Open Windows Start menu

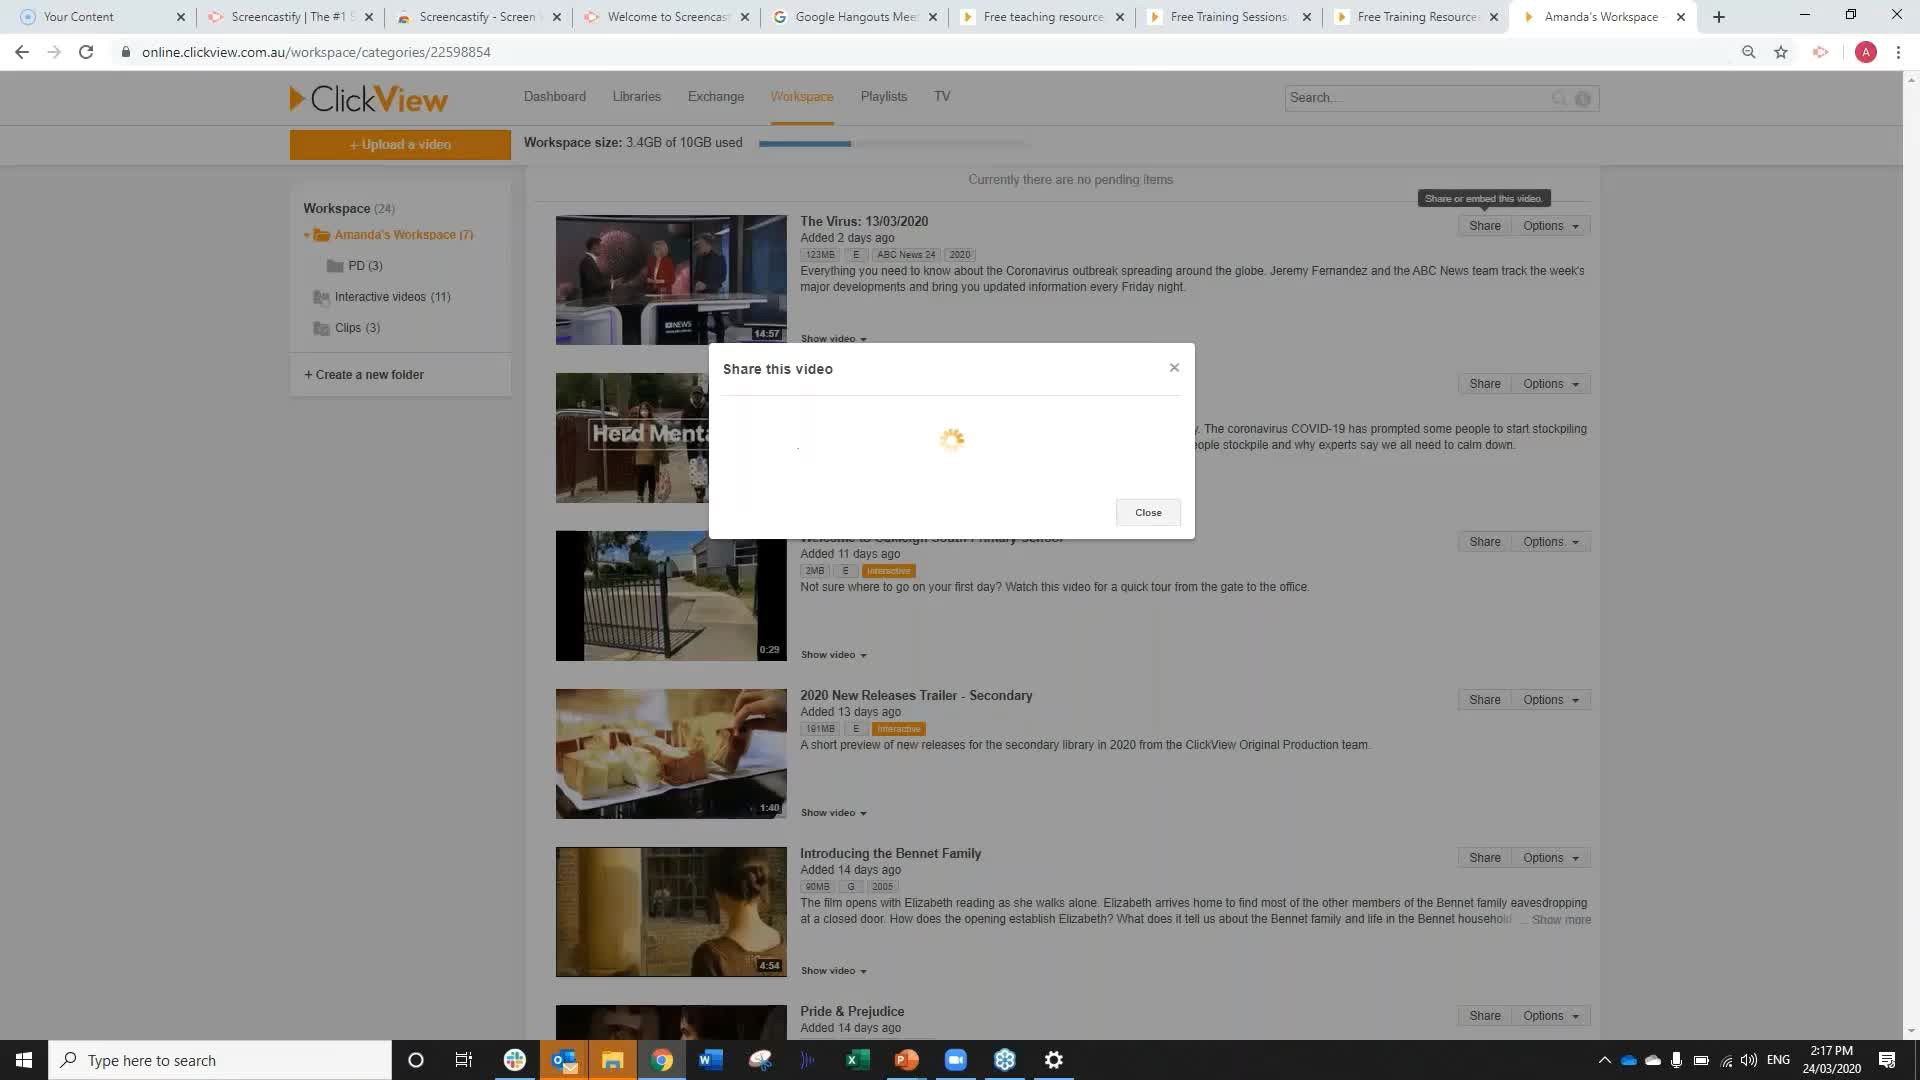(x=24, y=1060)
